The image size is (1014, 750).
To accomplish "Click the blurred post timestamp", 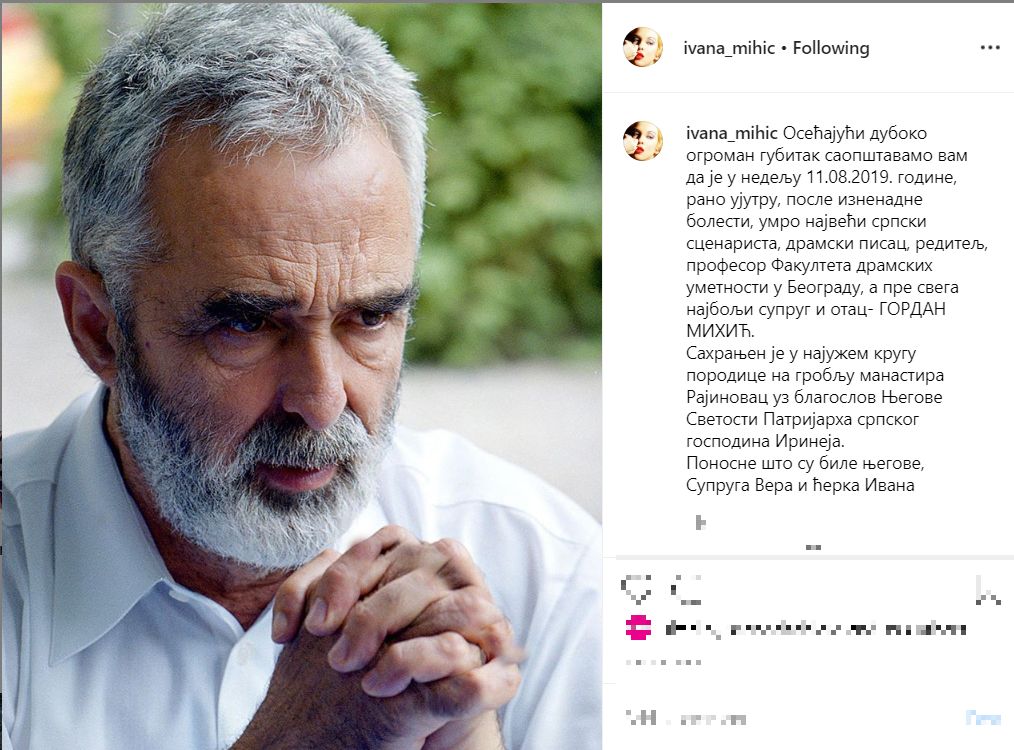I will click(663, 663).
